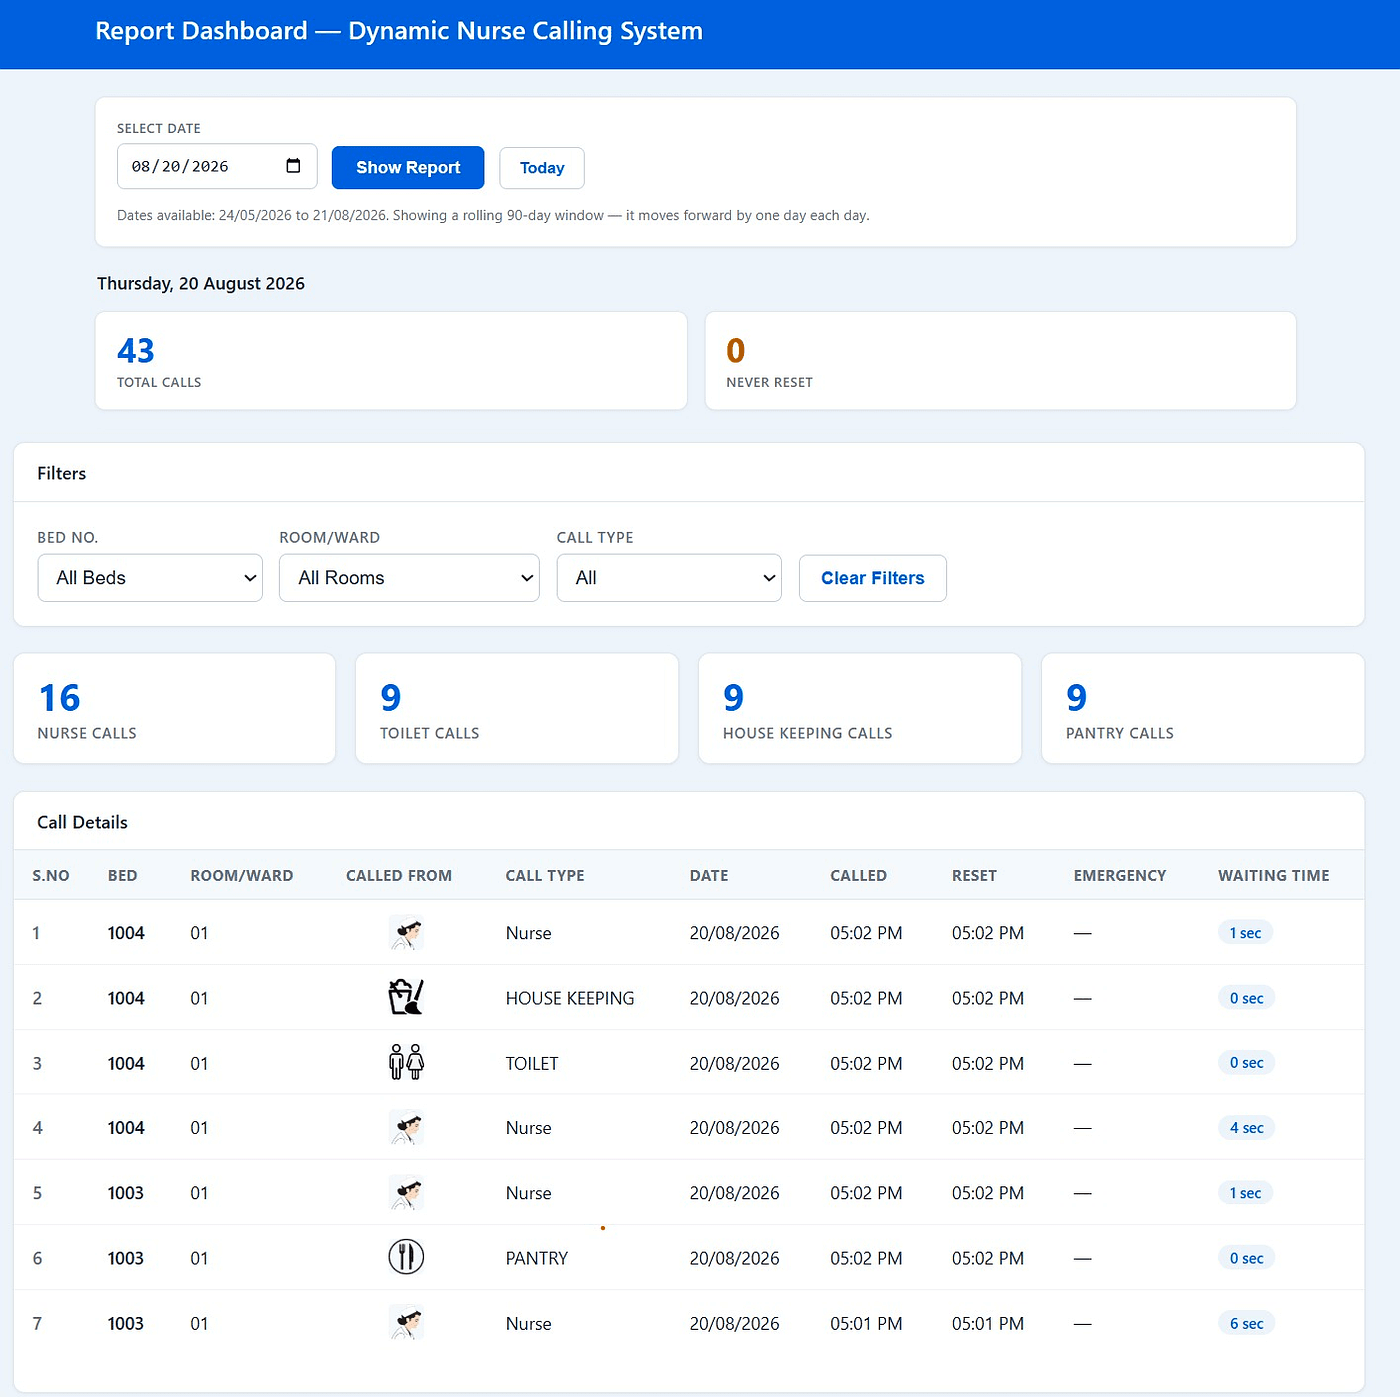Jump to the Today button

click(x=542, y=168)
